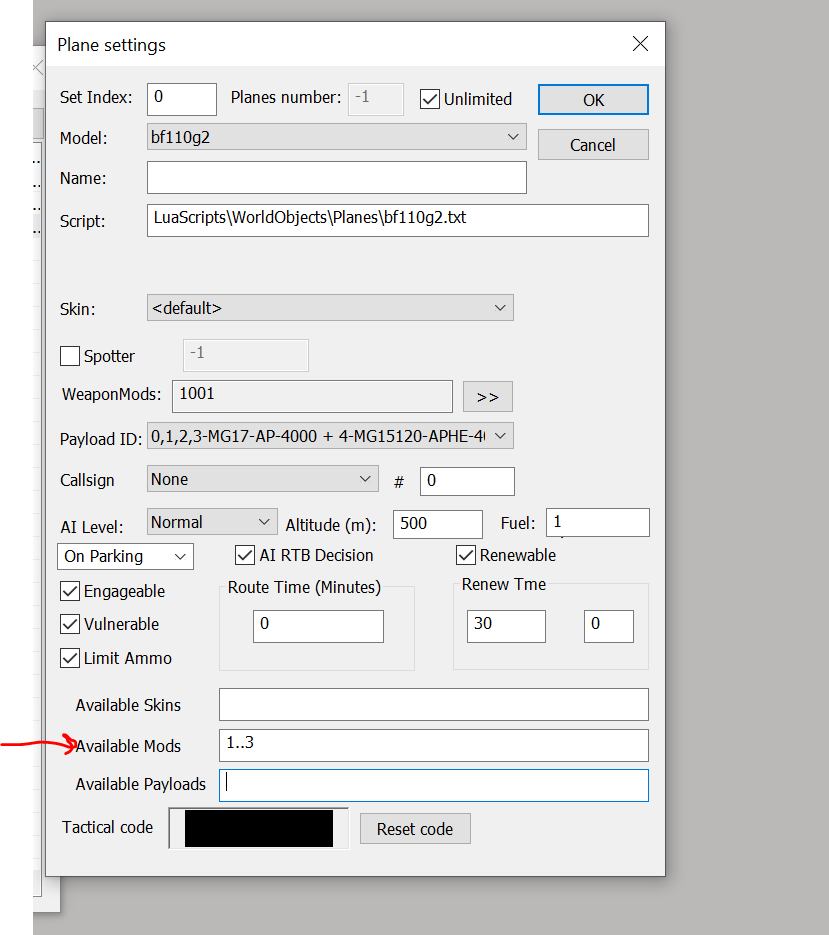Expand the Callsign dropdown
This screenshot has width=829, height=935.
262,480
